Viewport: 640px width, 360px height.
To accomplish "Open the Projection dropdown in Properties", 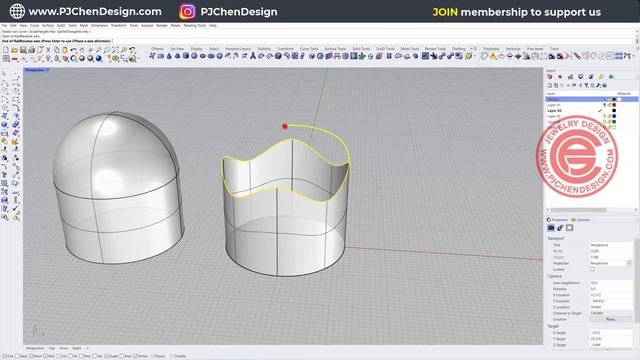I will 629,264.
